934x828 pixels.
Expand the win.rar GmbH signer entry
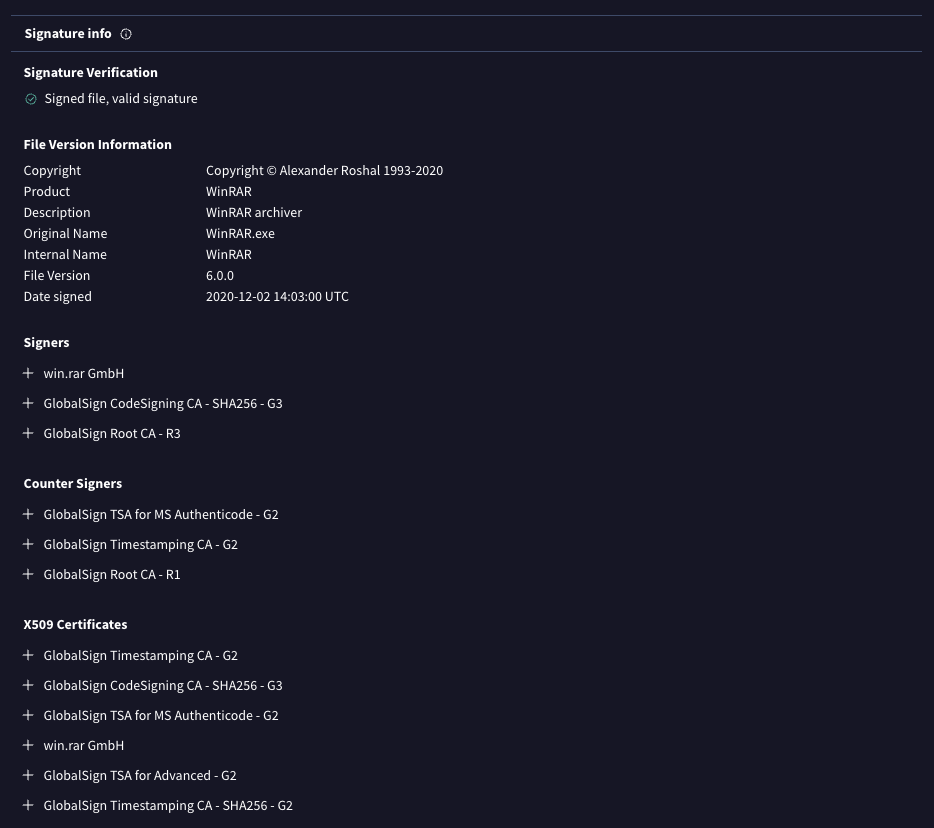coord(28,373)
